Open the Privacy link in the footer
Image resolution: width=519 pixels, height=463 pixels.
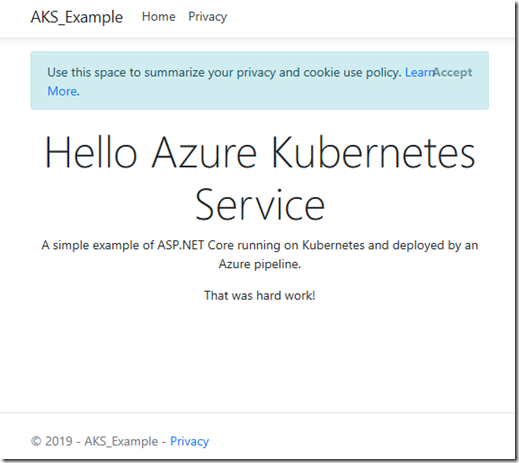[x=189, y=441]
